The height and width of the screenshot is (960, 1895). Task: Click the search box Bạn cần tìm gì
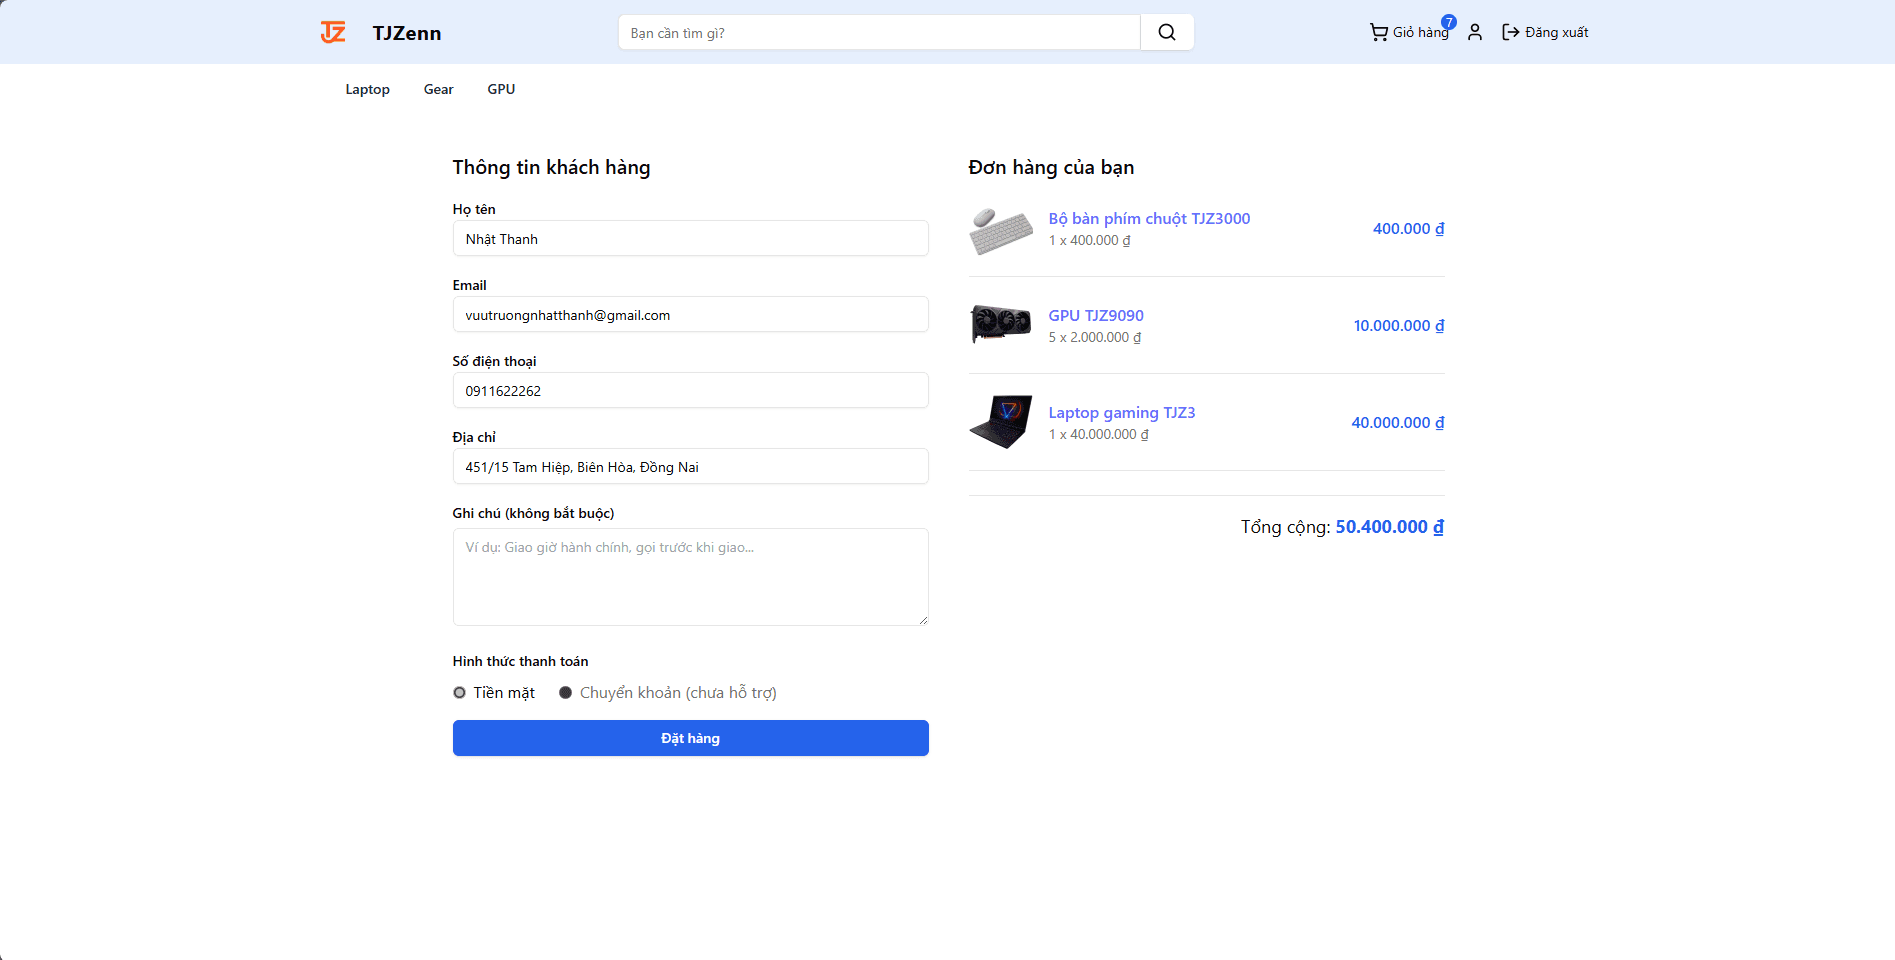[x=878, y=33]
